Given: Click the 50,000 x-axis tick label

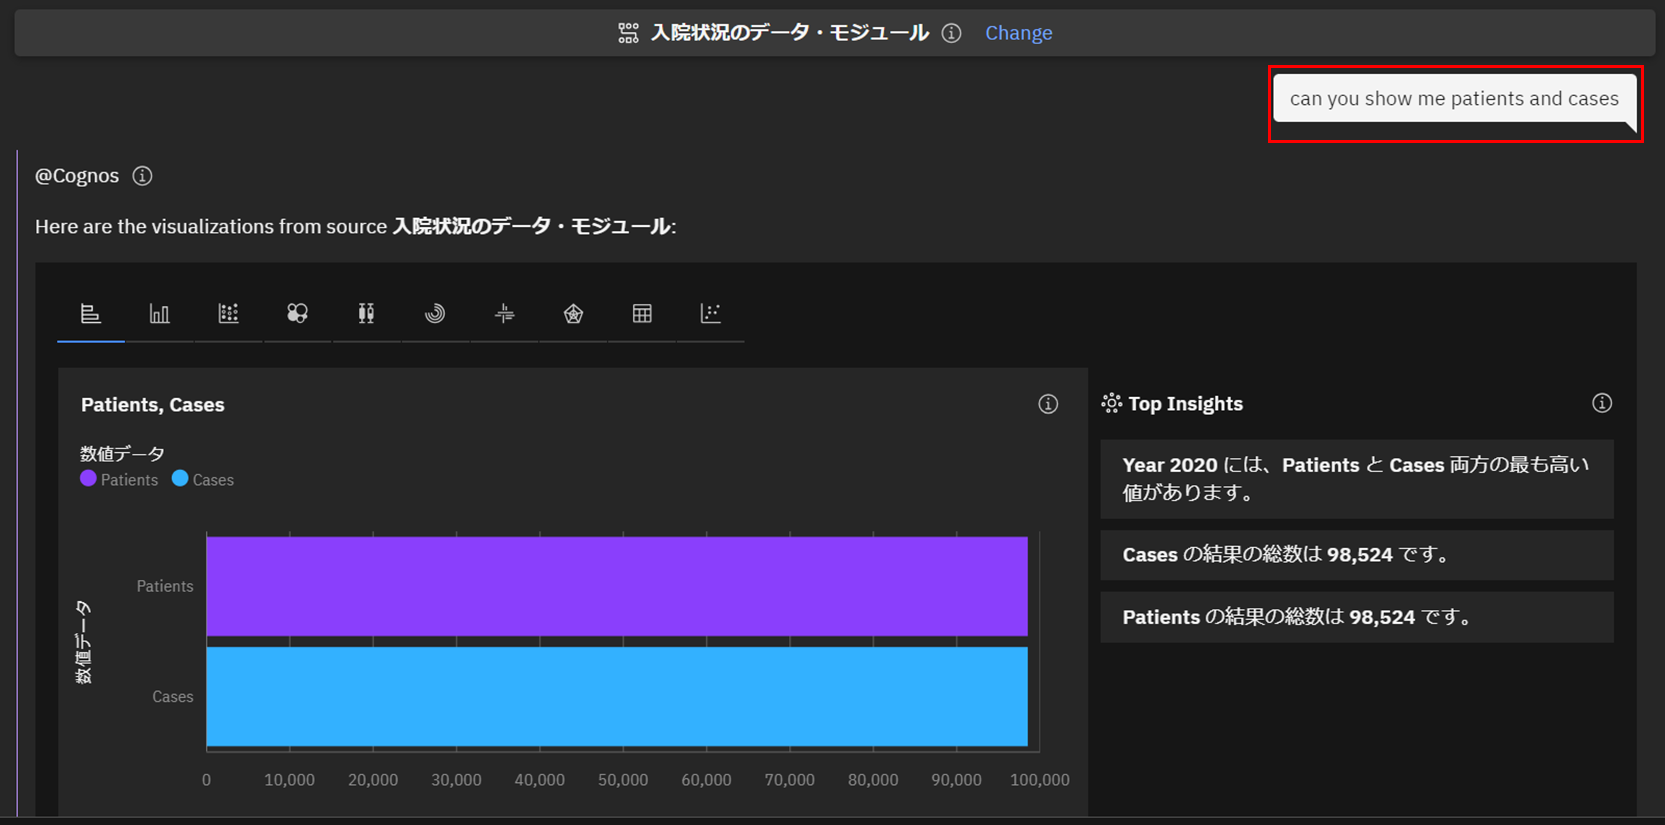Looking at the screenshot, I should (623, 780).
